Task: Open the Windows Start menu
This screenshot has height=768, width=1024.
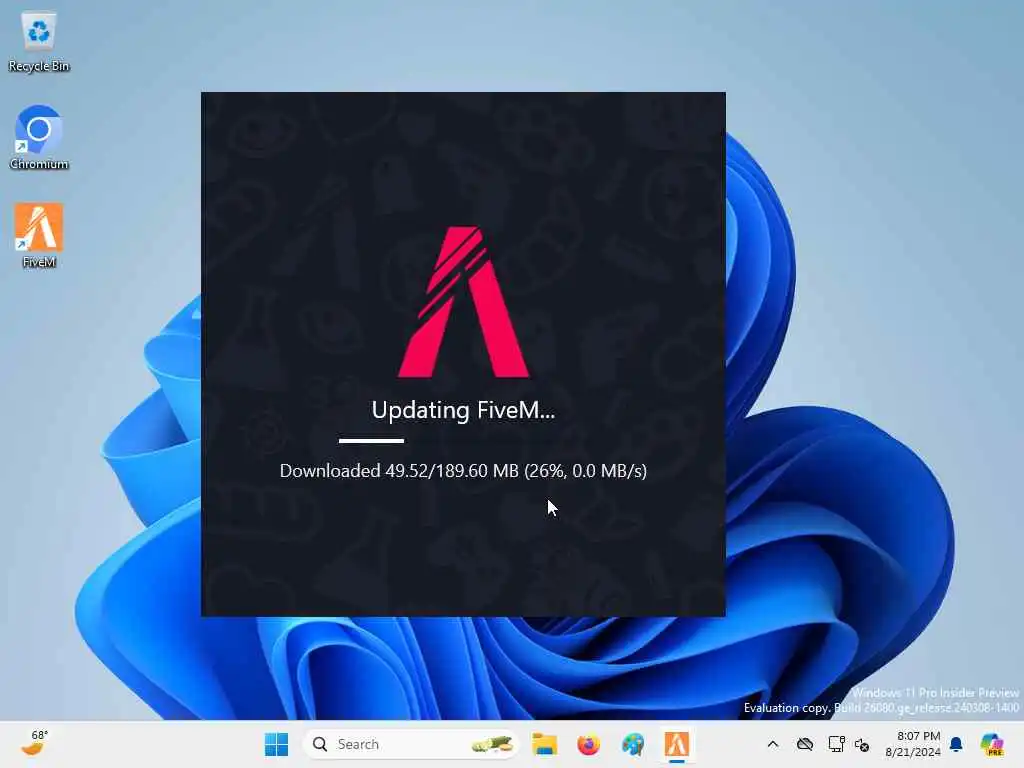Action: 276,744
